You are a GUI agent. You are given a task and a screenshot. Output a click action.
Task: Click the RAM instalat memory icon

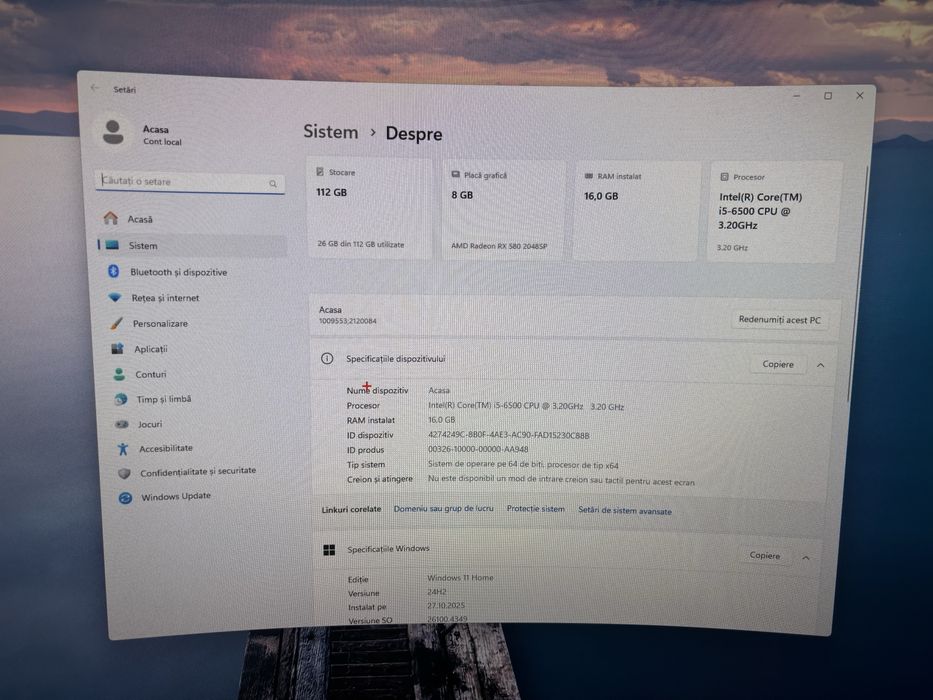point(589,176)
